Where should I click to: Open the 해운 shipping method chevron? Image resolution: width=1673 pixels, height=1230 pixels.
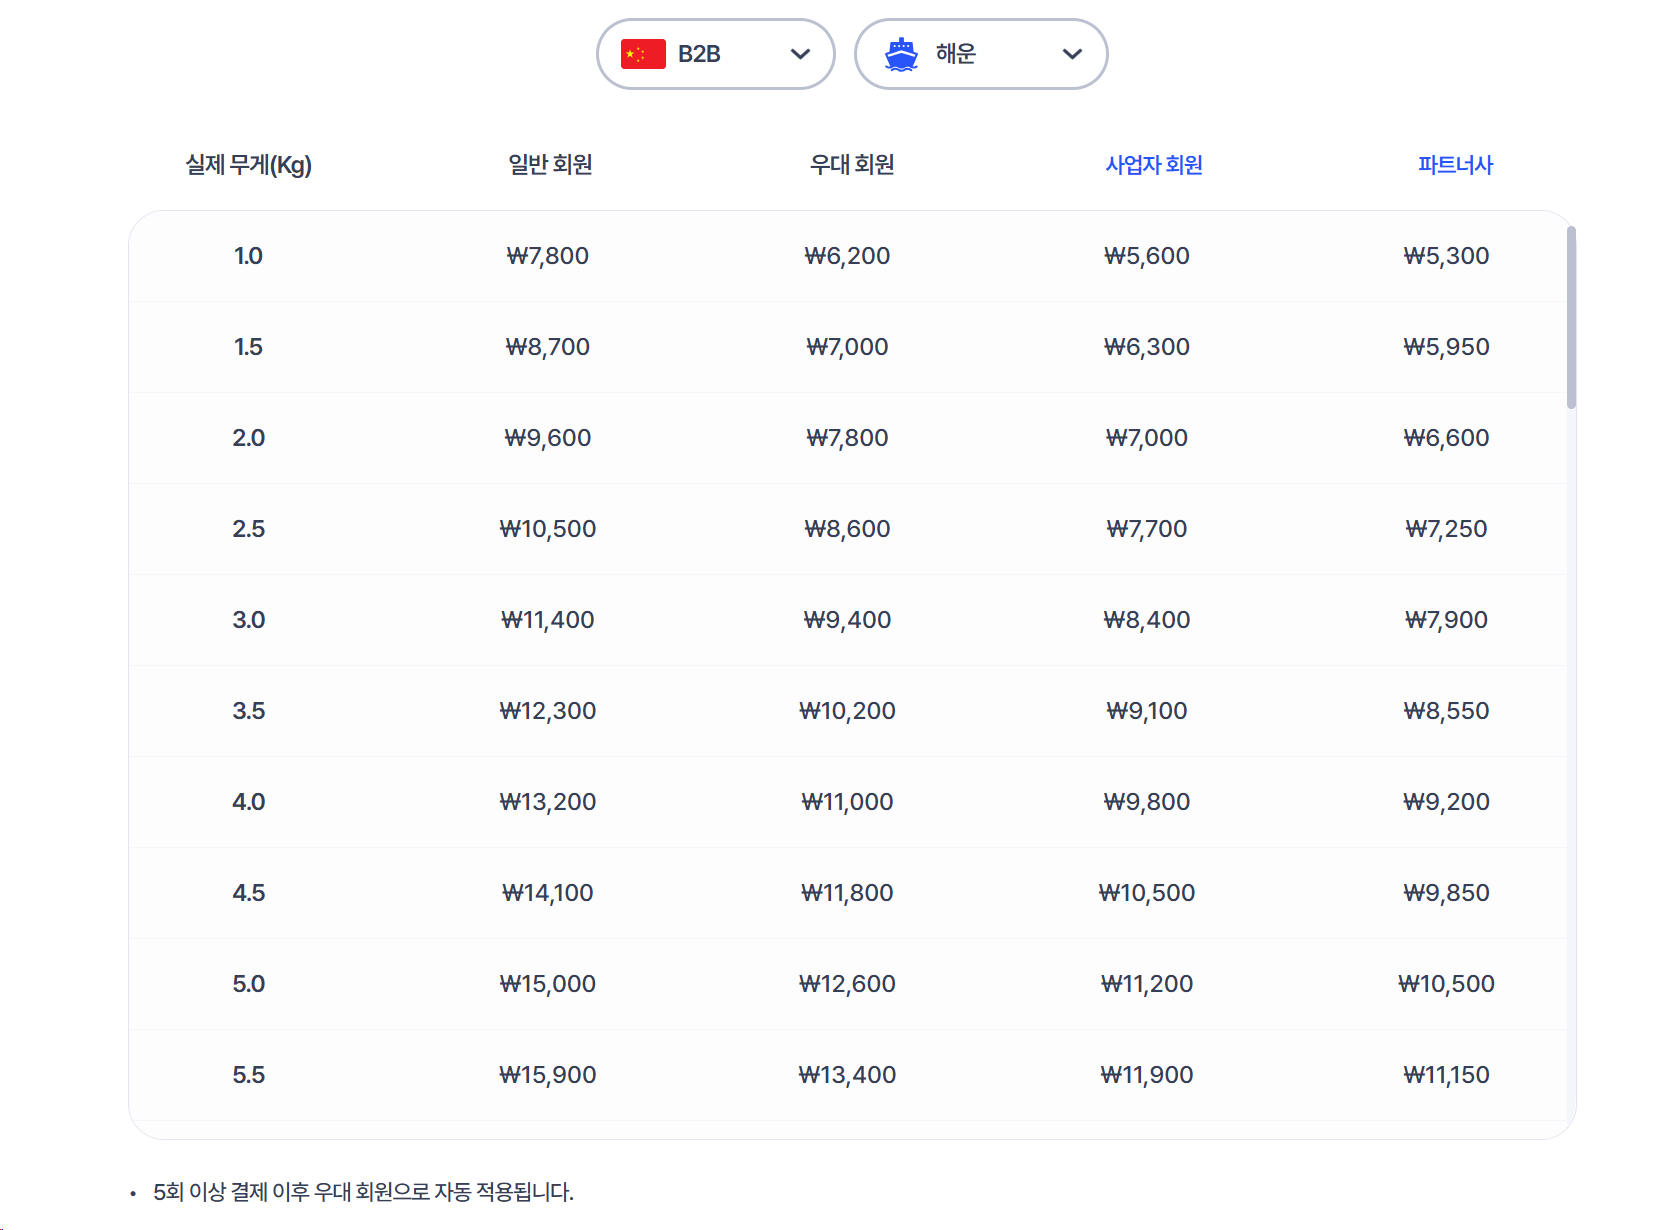[1072, 54]
